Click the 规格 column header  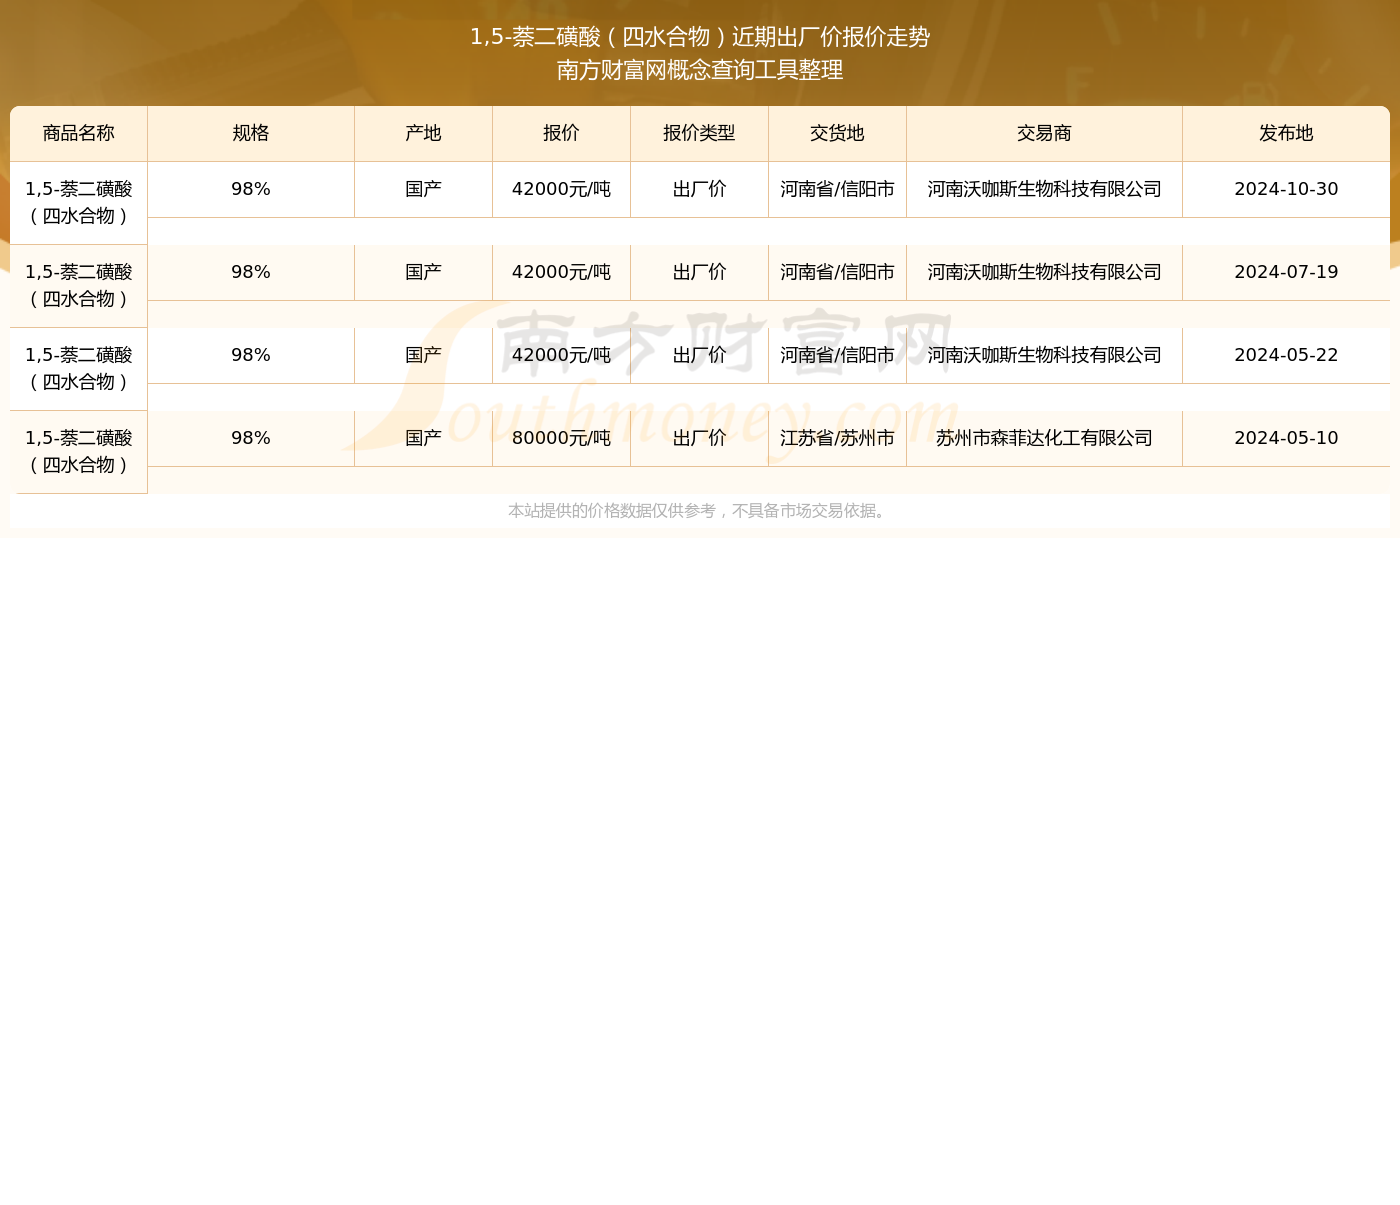[251, 134]
